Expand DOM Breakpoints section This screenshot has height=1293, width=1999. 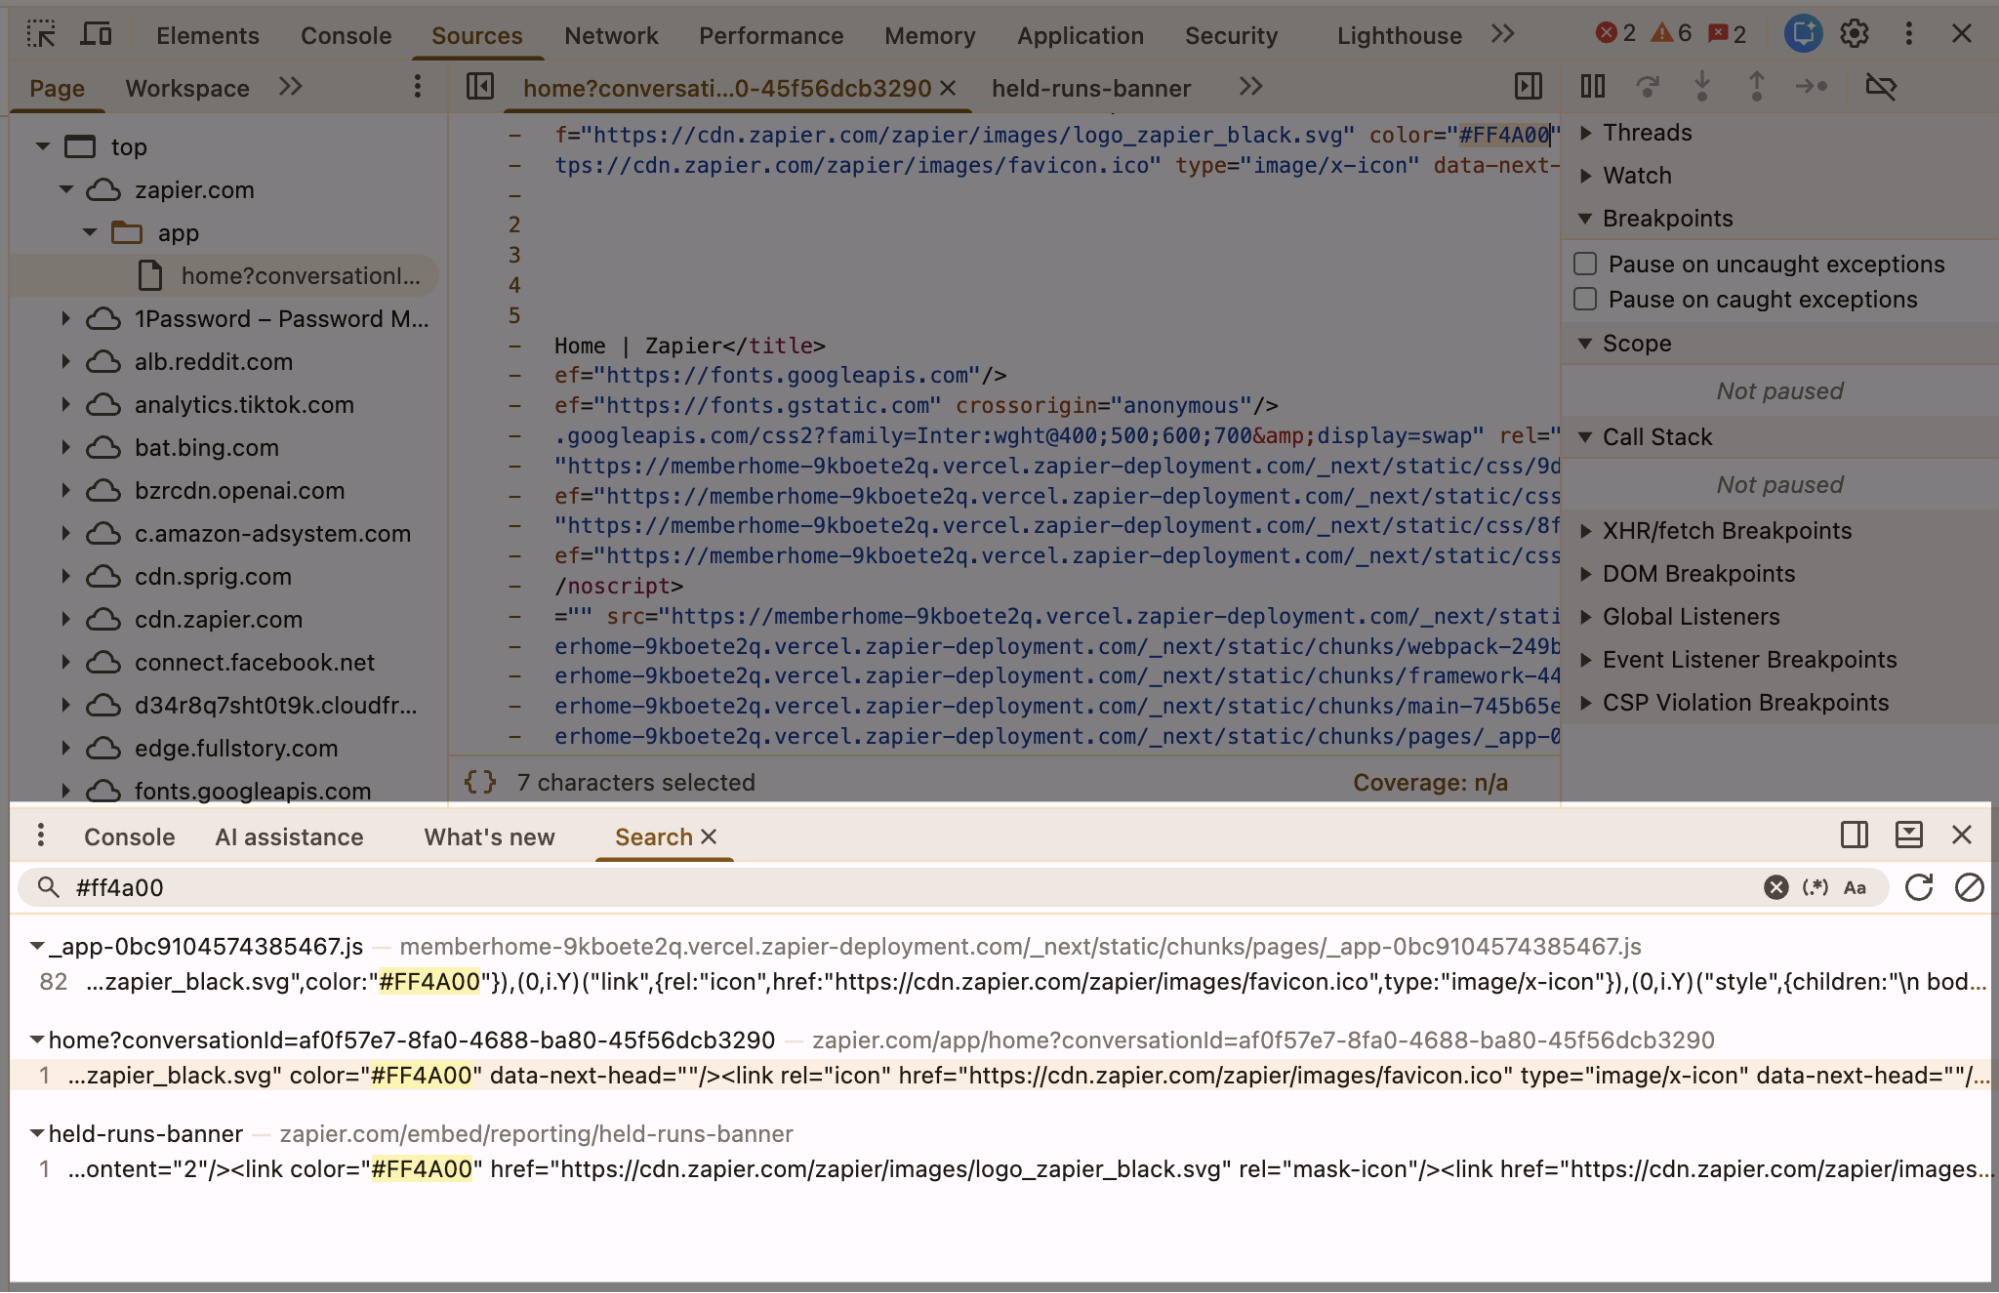point(1586,574)
